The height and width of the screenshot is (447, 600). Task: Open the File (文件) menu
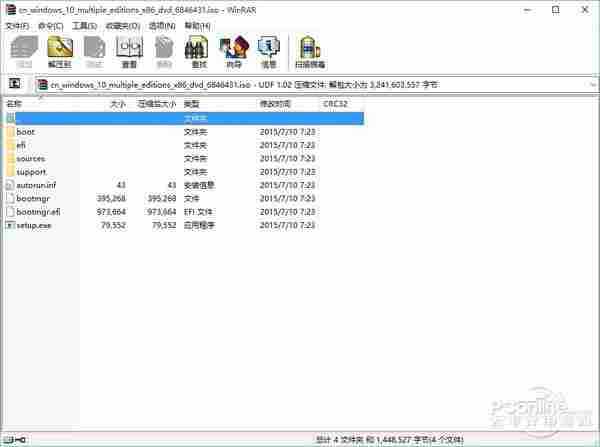tap(18, 24)
